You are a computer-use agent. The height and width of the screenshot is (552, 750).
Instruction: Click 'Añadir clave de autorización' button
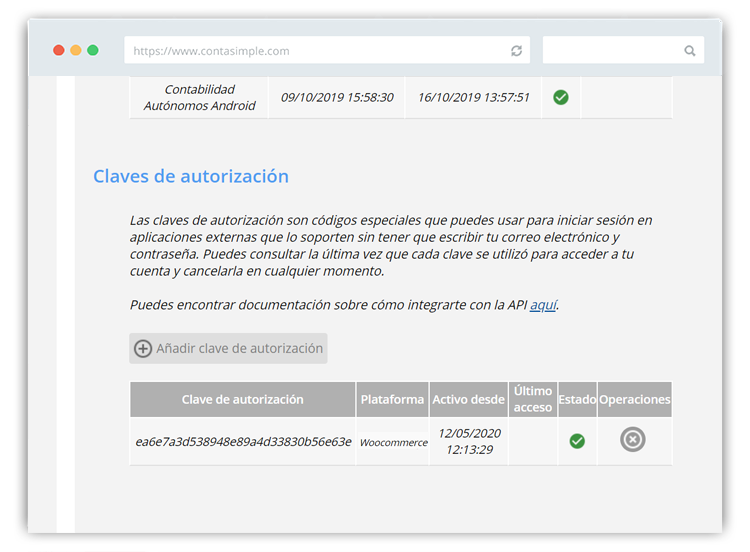(228, 348)
